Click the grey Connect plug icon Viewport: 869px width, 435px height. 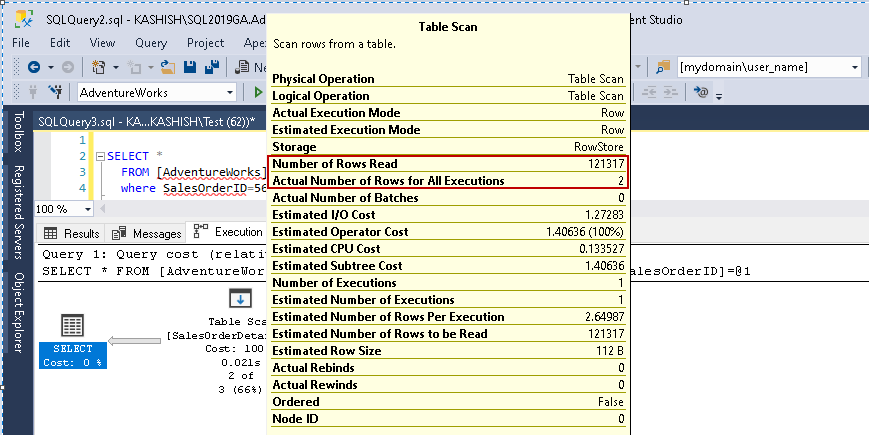click(x=33, y=92)
